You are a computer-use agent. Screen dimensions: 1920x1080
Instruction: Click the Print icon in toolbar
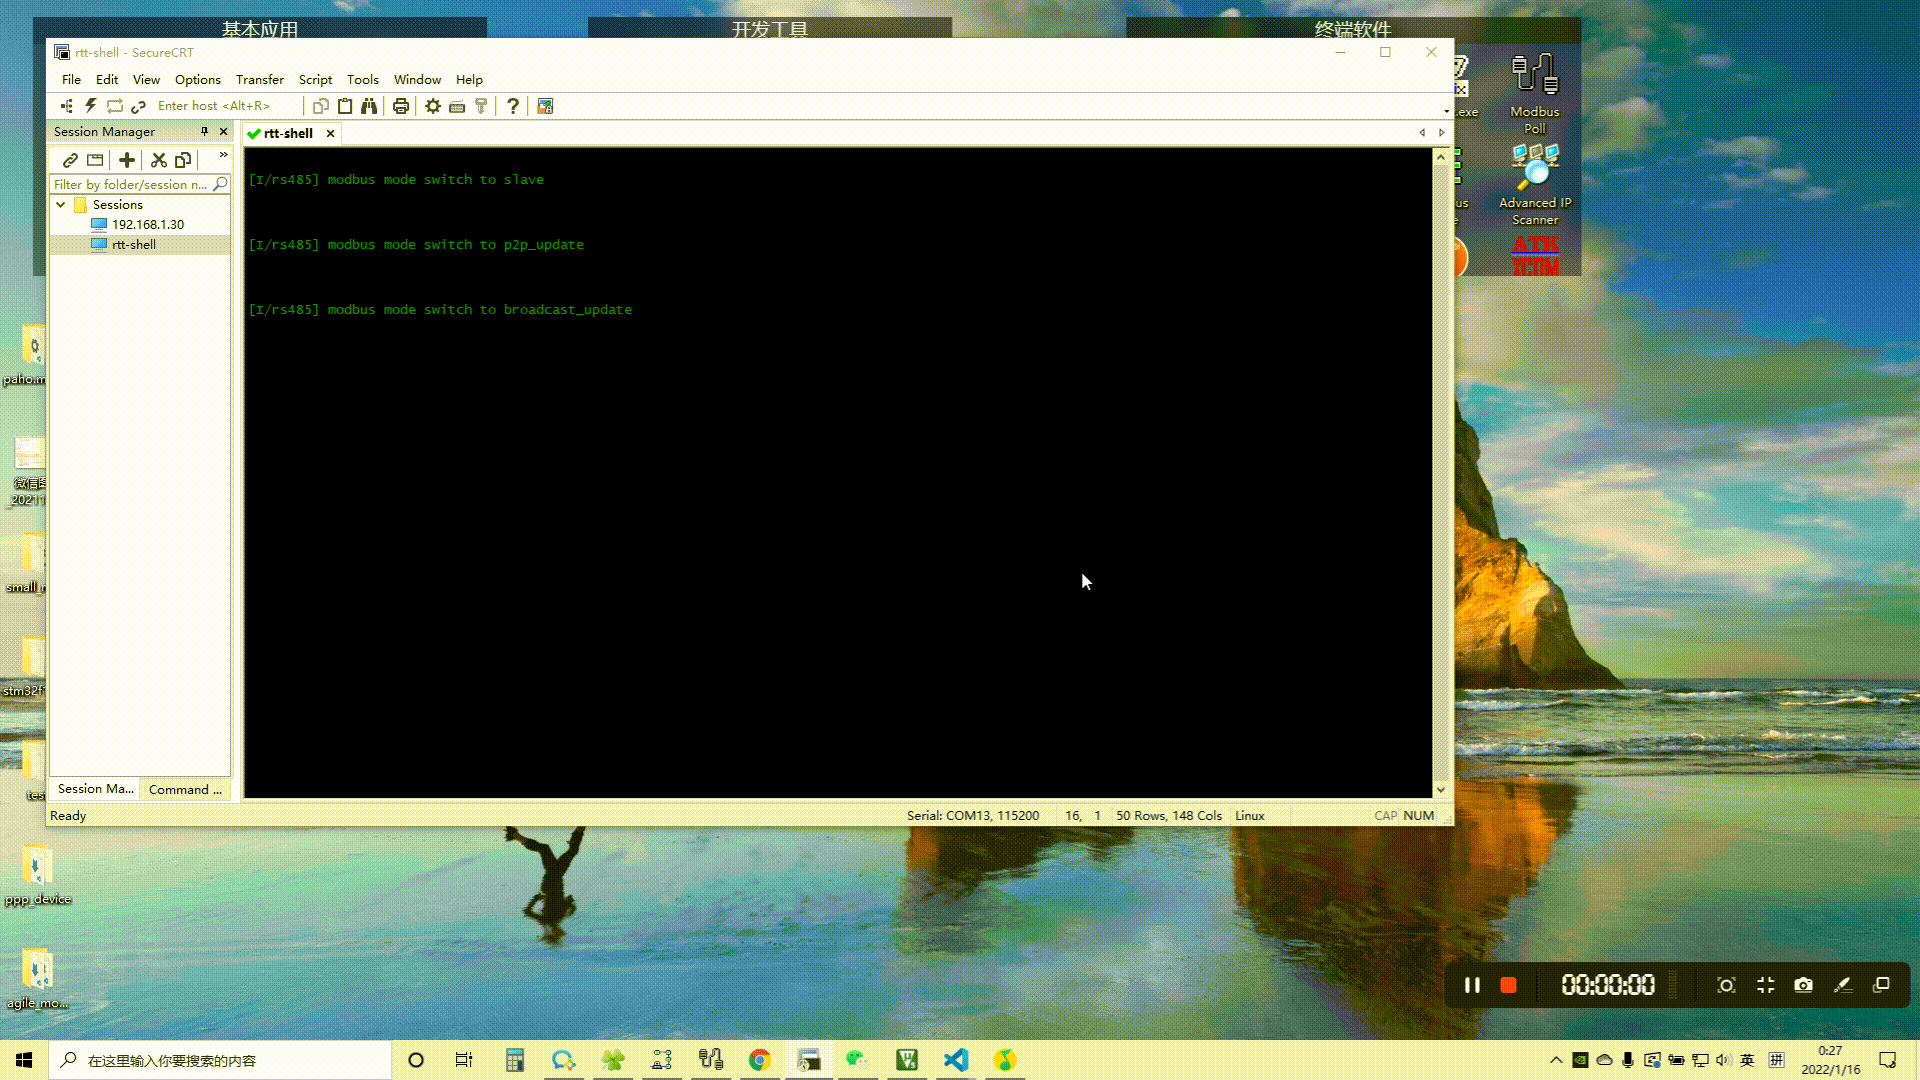click(x=401, y=106)
